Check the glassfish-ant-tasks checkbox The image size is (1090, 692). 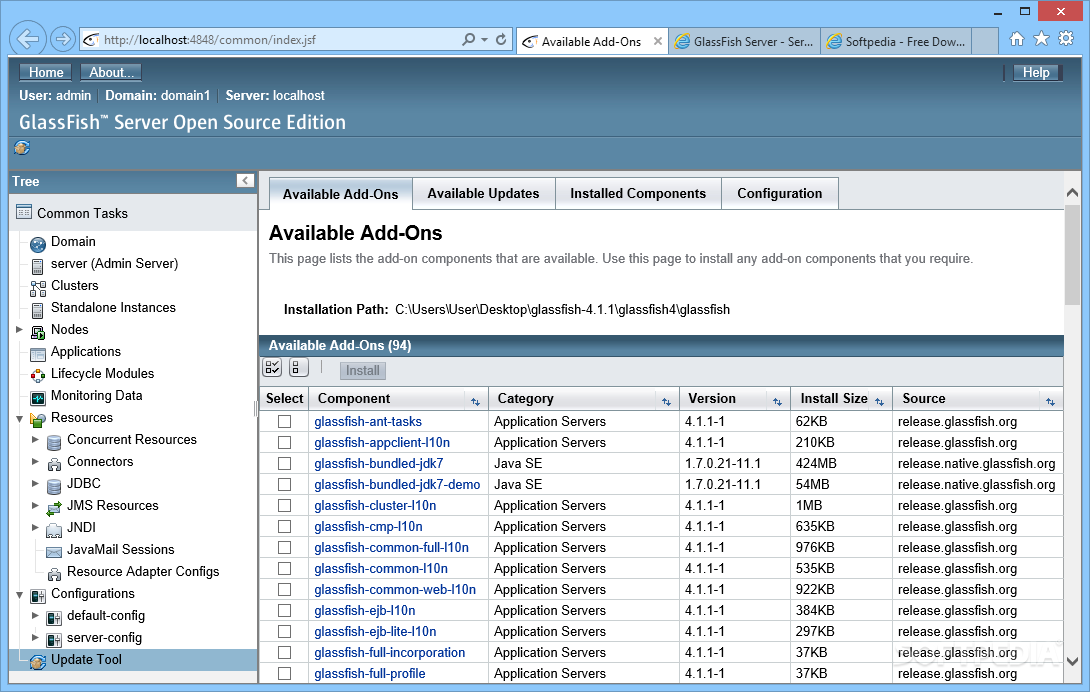pyautogui.click(x=284, y=421)
